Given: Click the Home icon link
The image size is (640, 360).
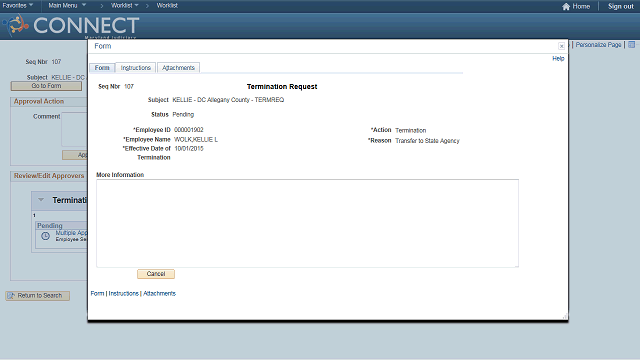Looking at the screenshot, I should coord(576,6).
